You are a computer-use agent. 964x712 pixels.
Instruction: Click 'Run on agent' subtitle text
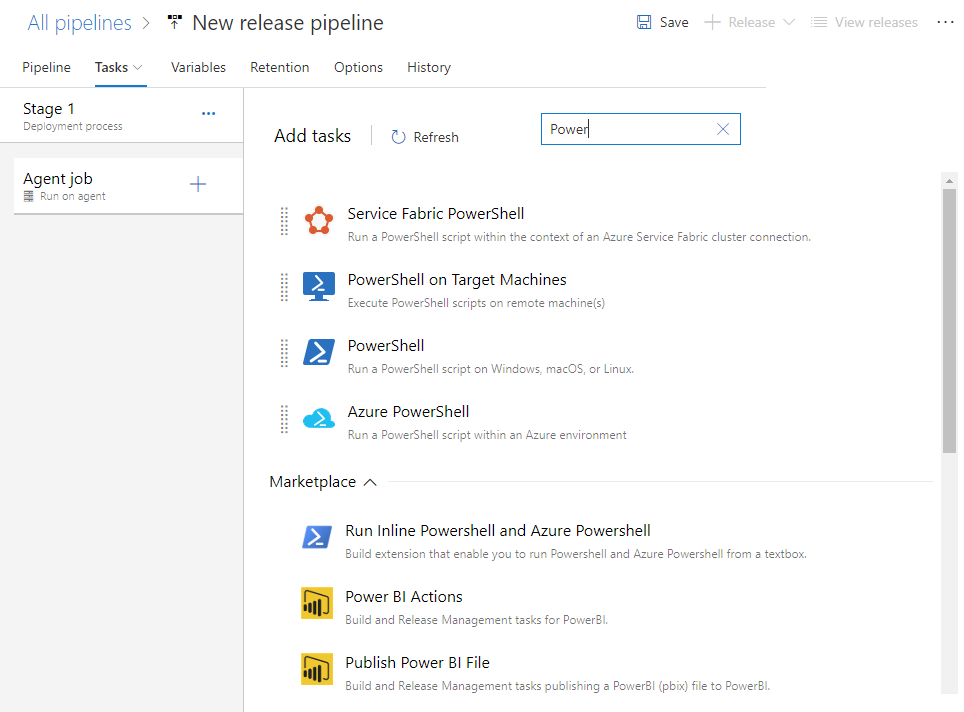point(73,196)
